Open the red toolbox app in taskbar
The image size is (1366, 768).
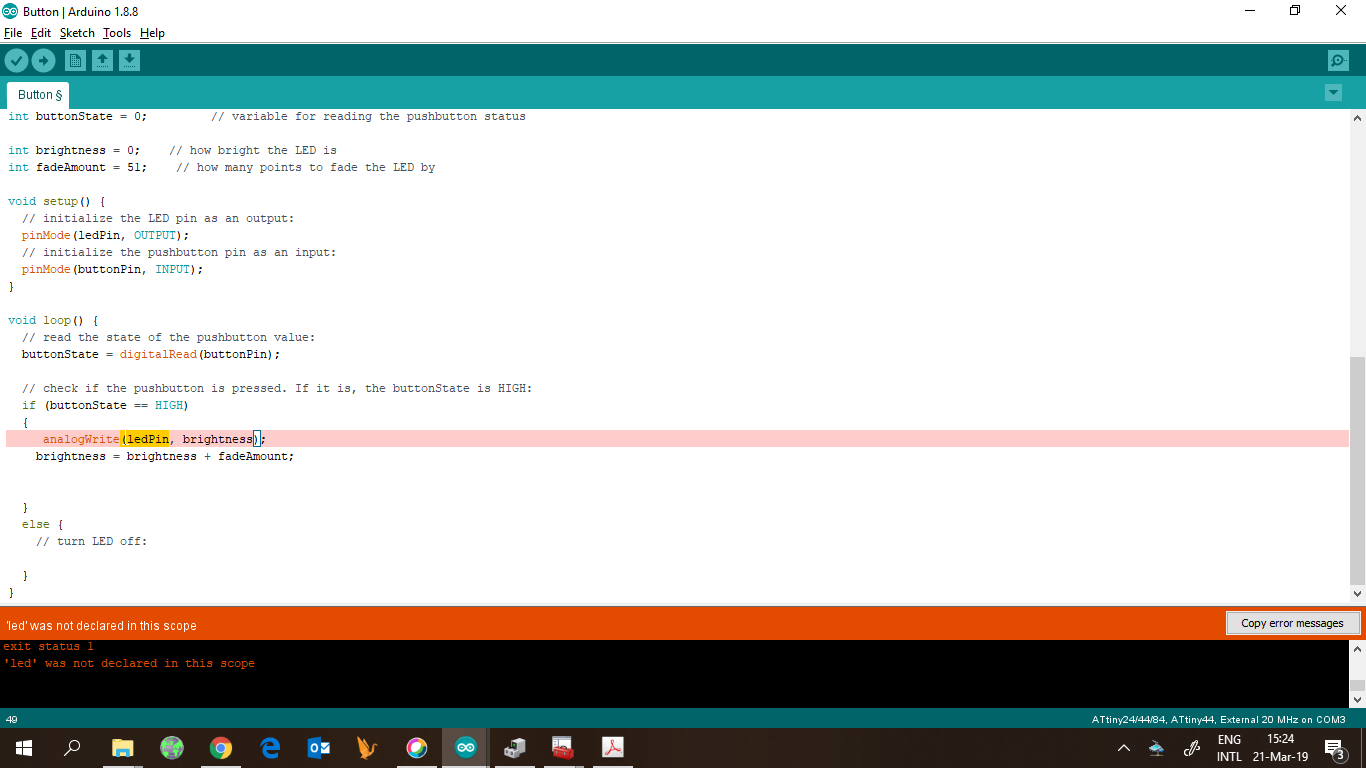(564, 748)
